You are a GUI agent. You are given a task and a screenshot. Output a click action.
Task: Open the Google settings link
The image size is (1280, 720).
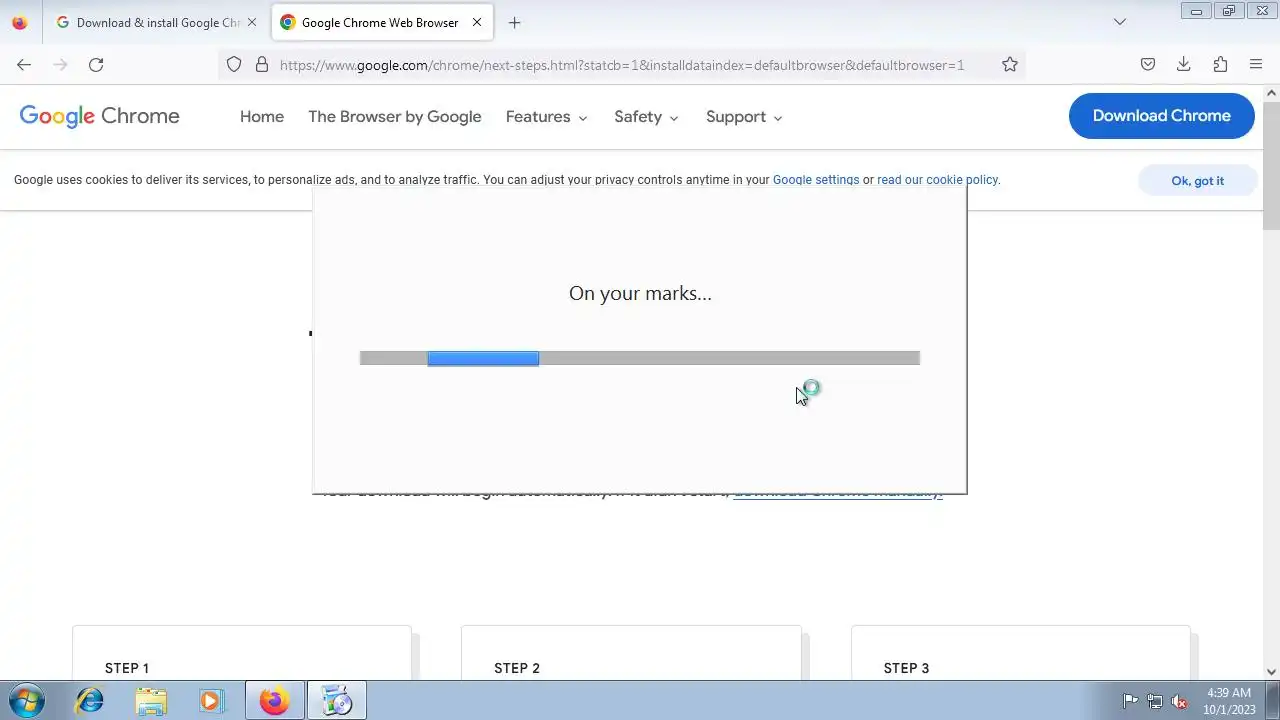[816, 180]
